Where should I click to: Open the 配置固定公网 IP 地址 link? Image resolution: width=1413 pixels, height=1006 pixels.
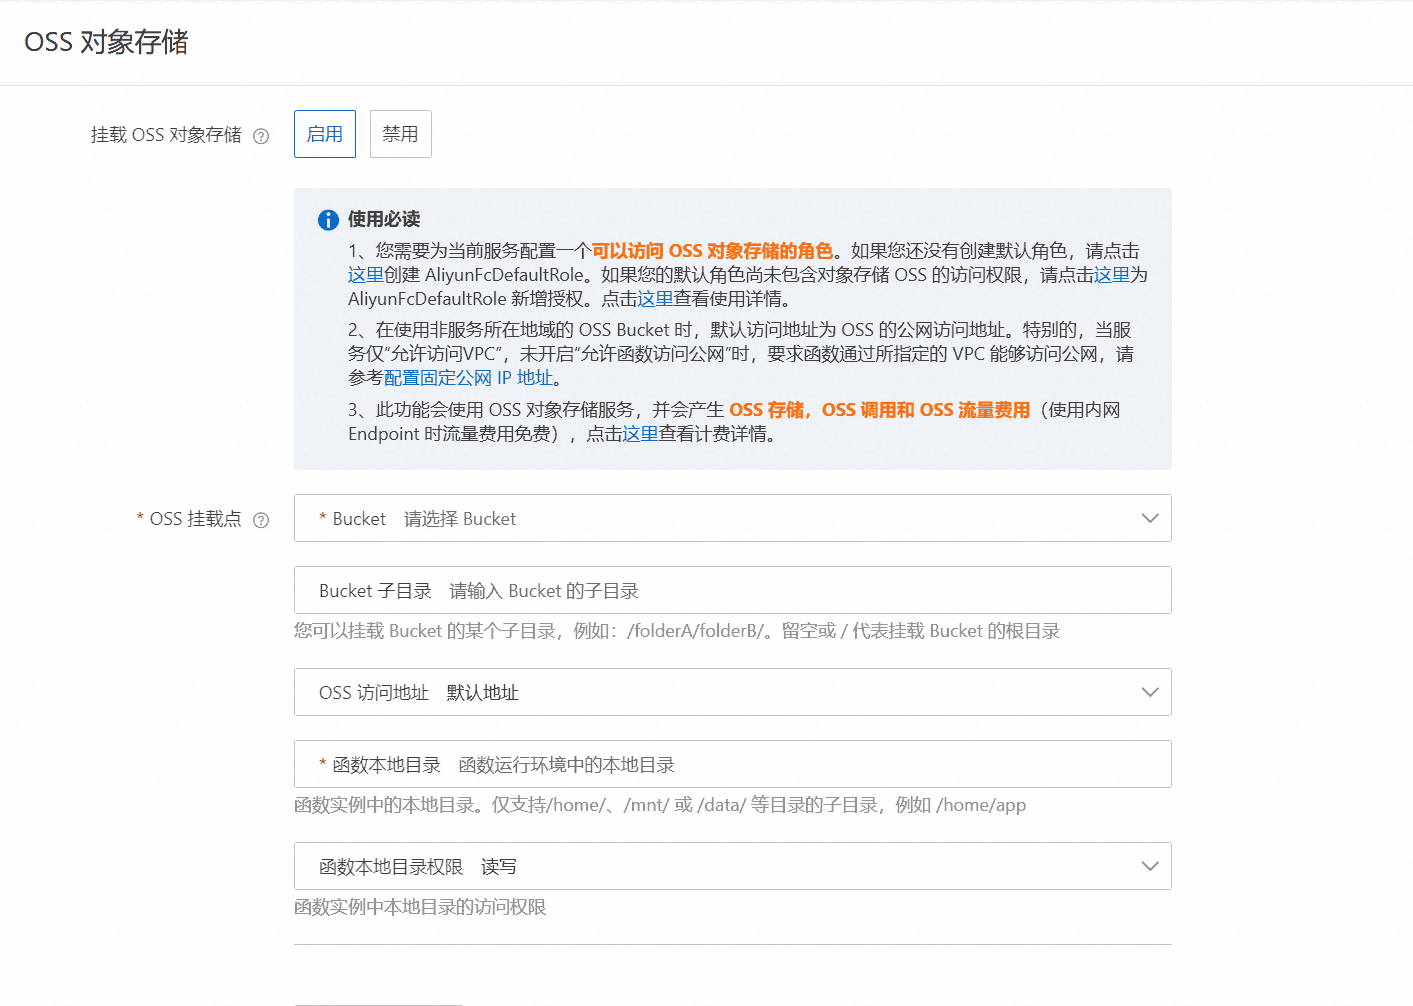[x=468, y=378]
